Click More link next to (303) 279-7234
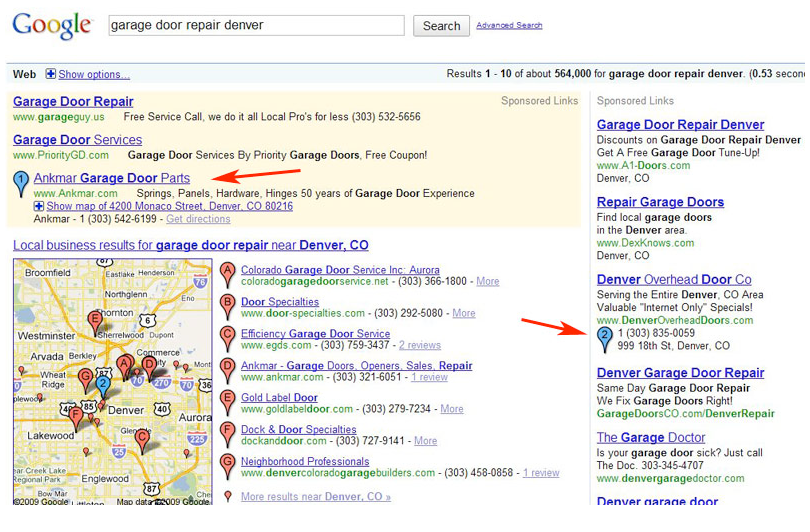The height and width of the screenshot is (532, 810). pos(452,409)
